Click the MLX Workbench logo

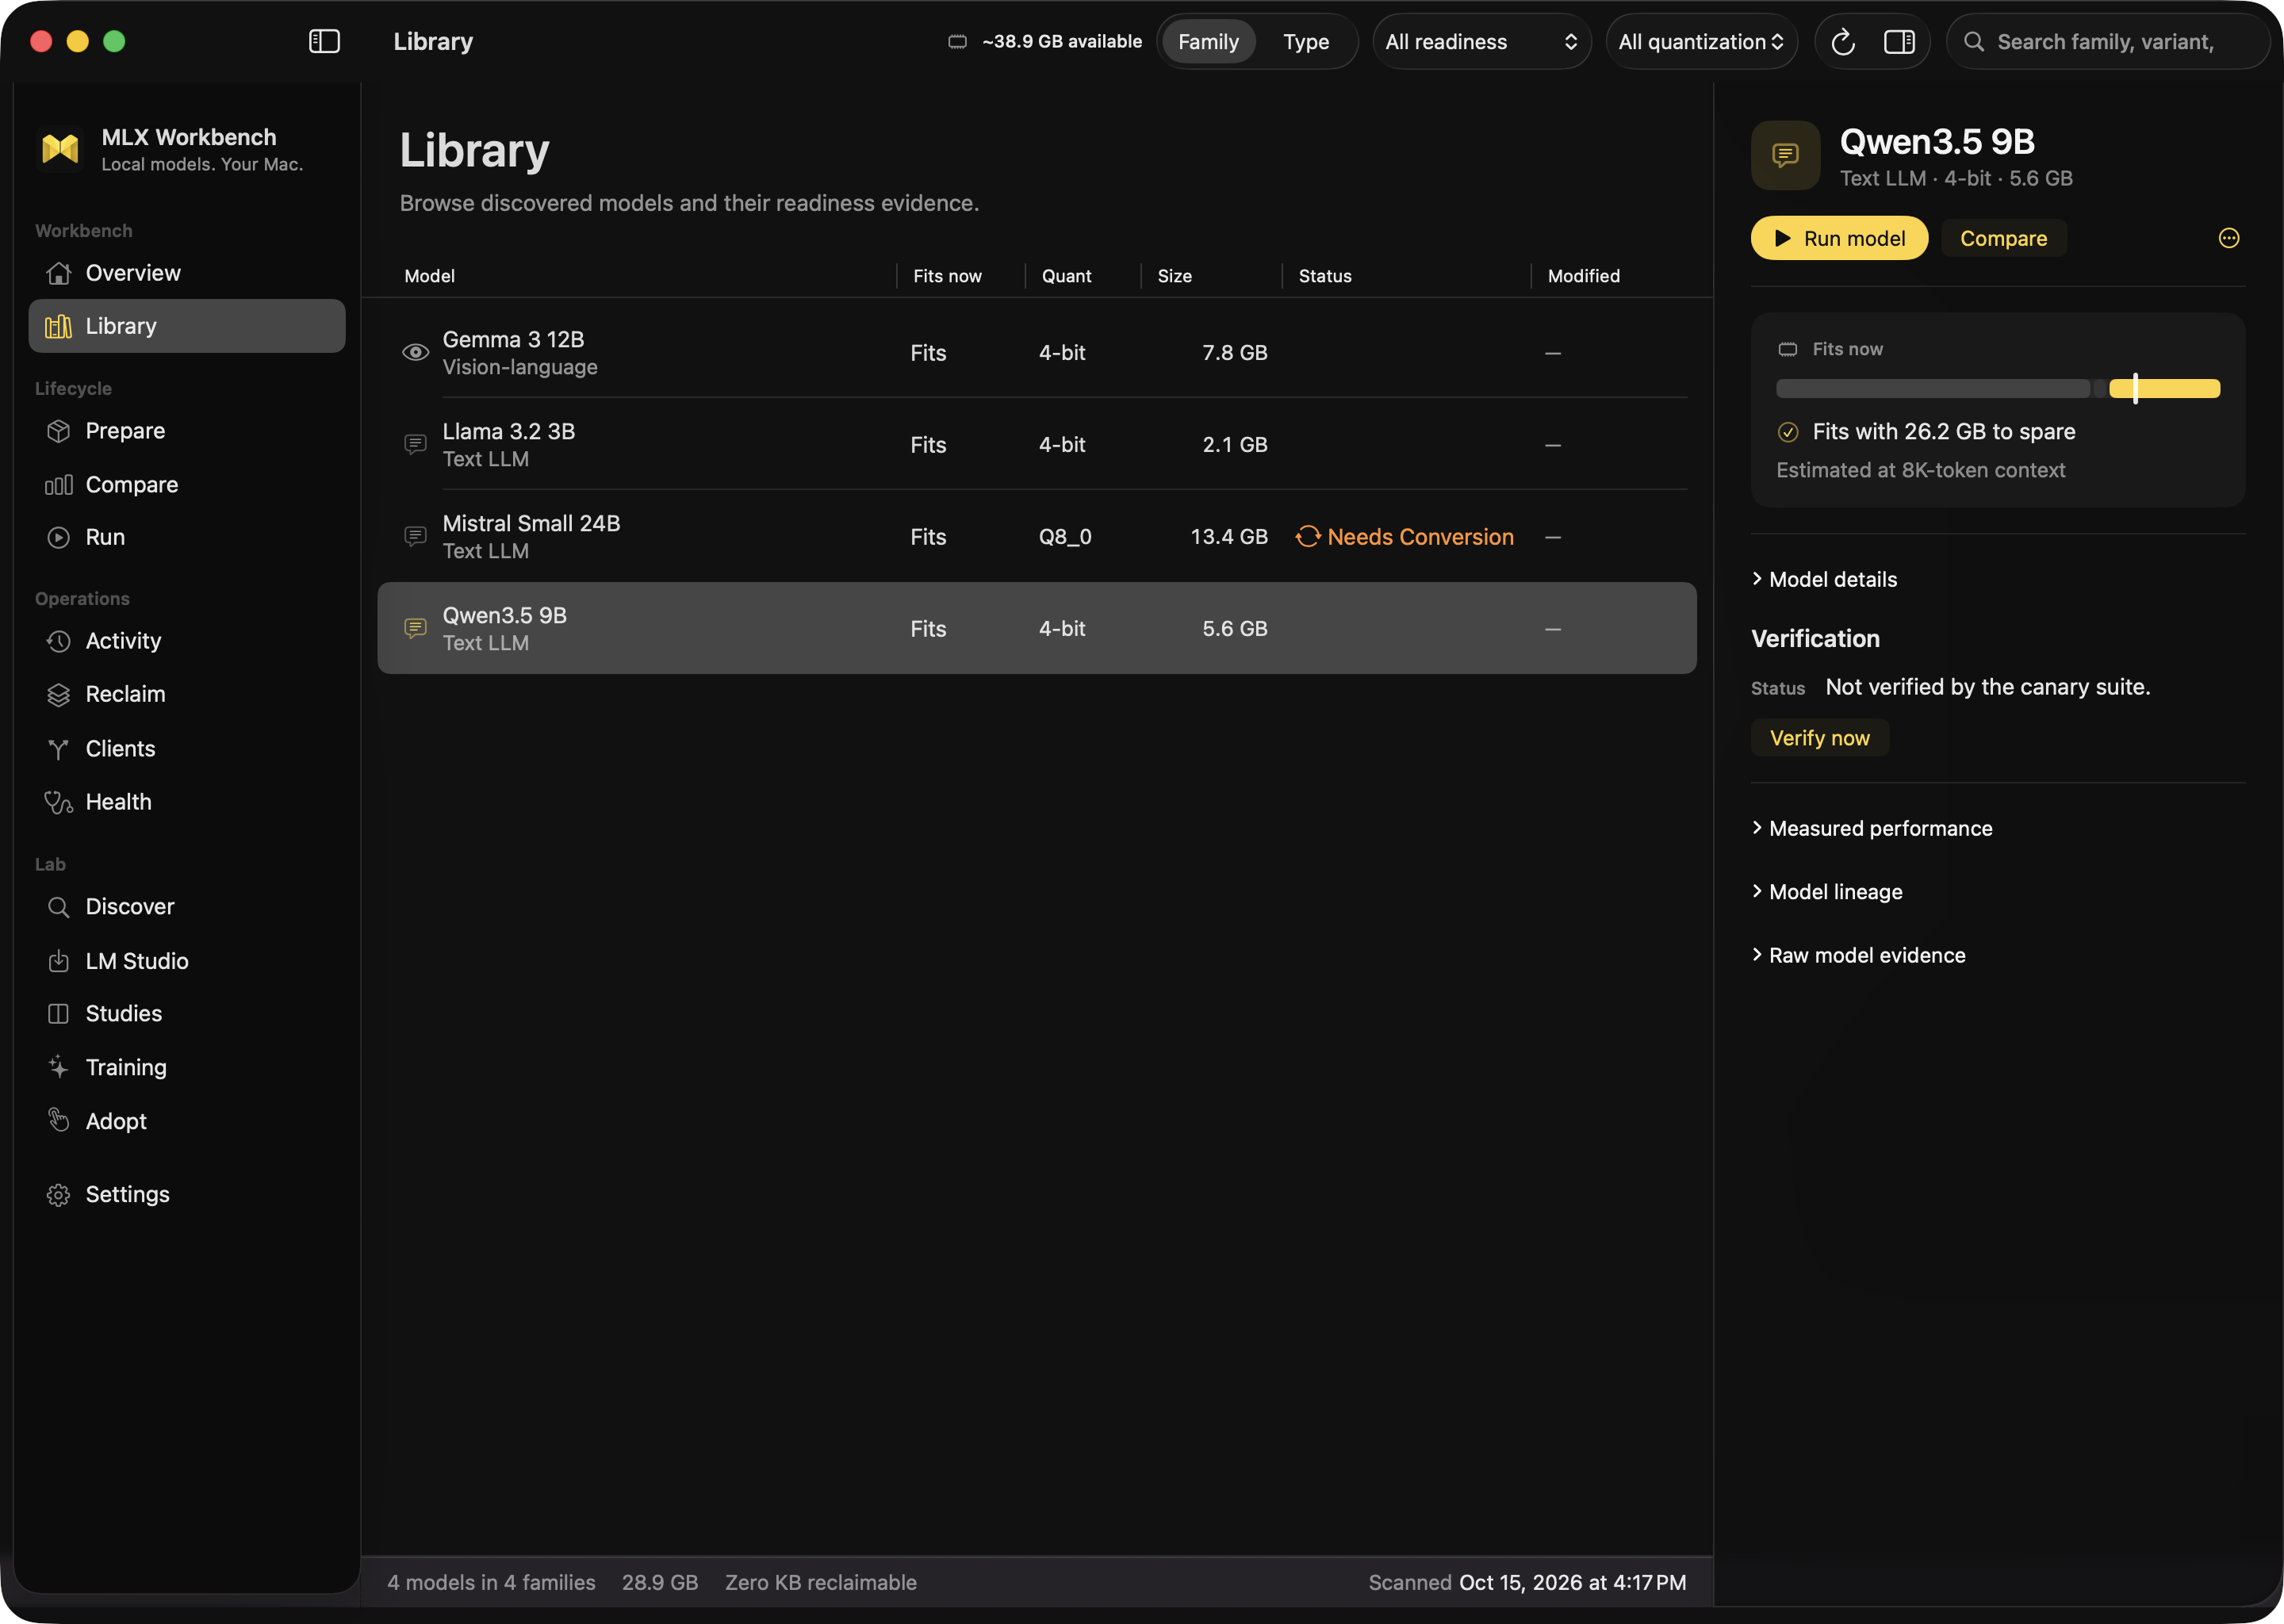(x=60, y=149)
